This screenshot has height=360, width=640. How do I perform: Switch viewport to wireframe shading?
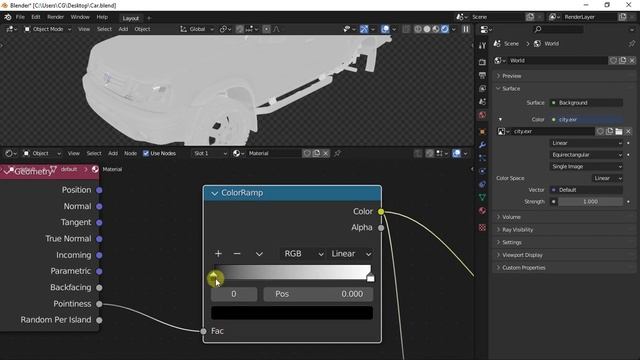418,29
